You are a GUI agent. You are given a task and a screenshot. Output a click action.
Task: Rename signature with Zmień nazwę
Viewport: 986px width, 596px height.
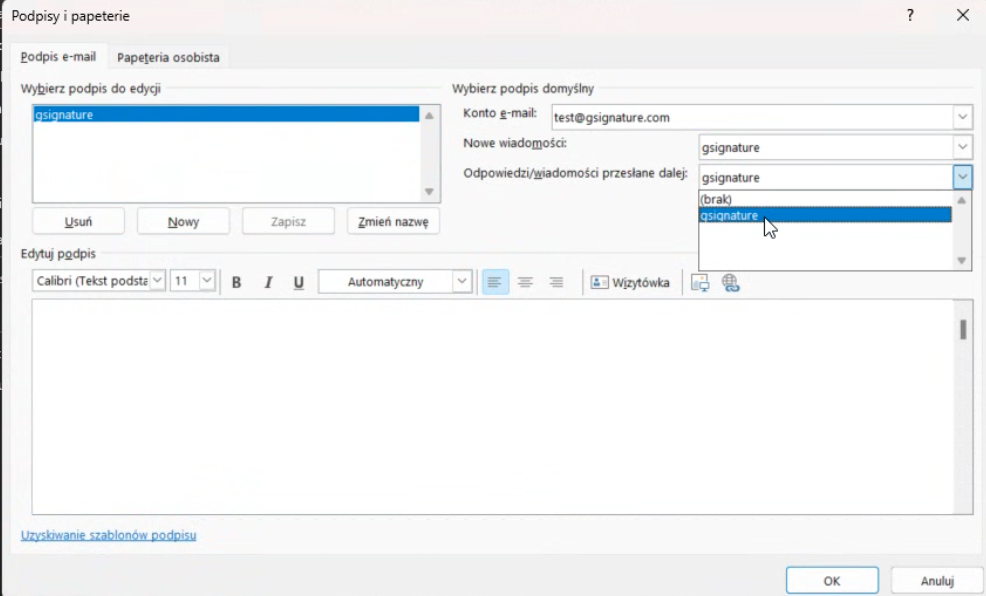(393, 221)
